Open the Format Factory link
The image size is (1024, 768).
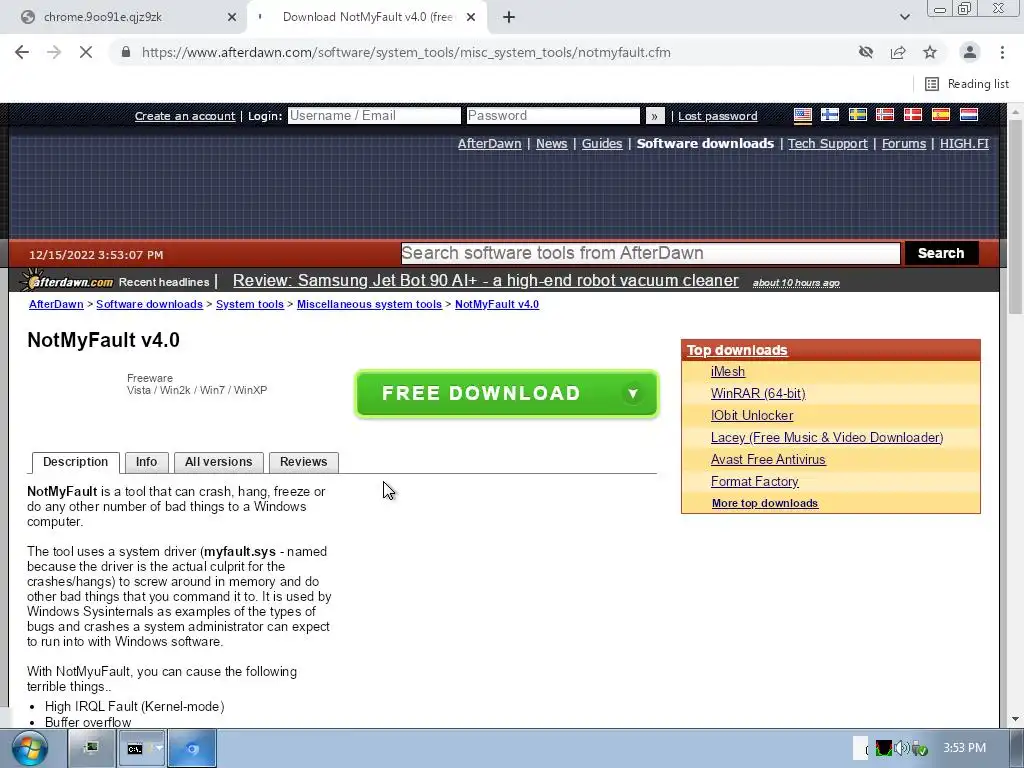point(754,481)
